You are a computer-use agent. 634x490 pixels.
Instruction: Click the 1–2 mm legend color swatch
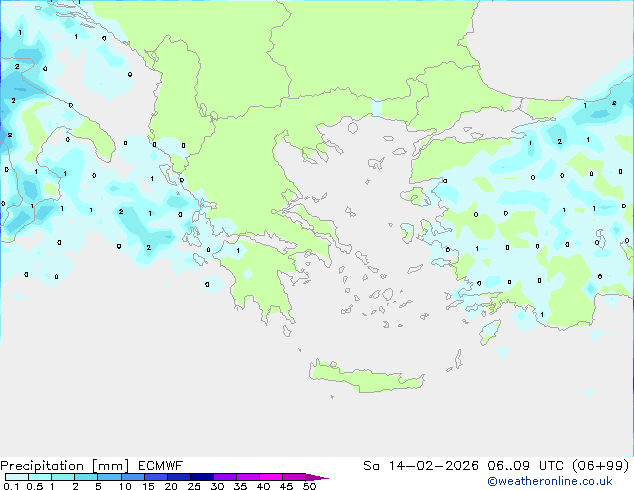click(63, 477)
